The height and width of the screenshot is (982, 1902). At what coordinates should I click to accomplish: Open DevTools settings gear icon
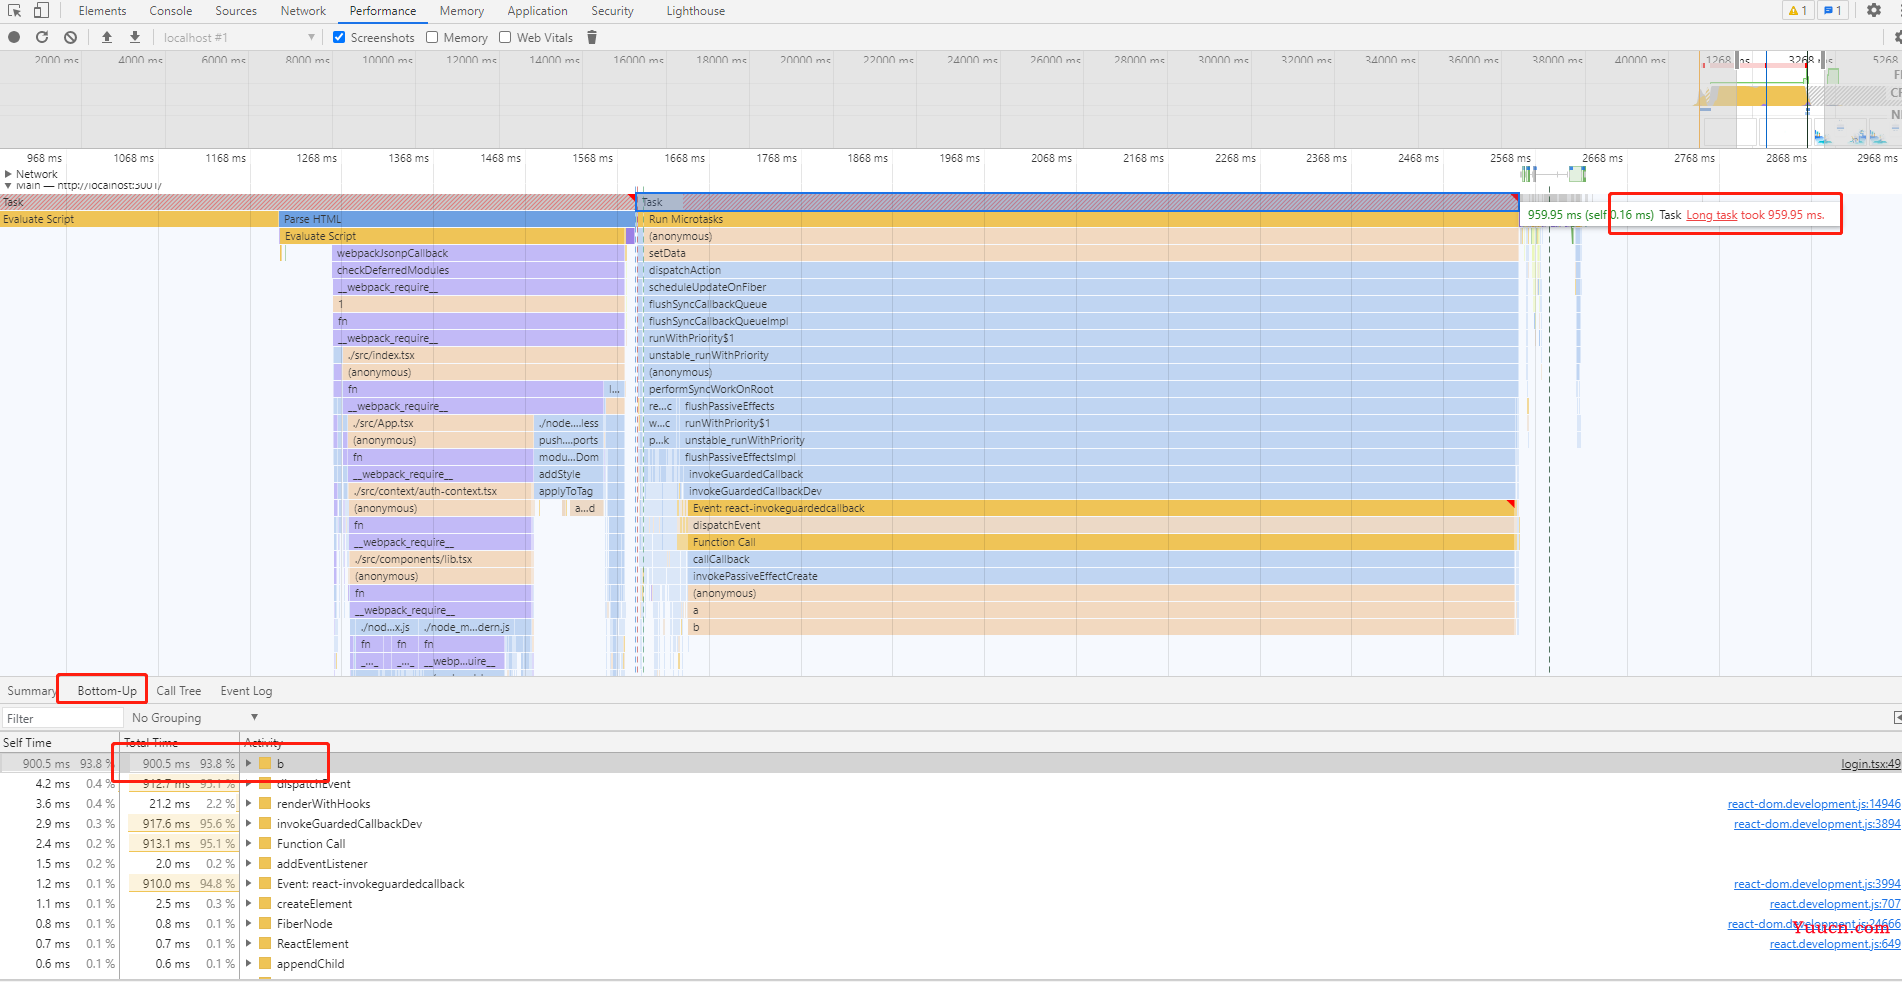(x=1874, y=11)
